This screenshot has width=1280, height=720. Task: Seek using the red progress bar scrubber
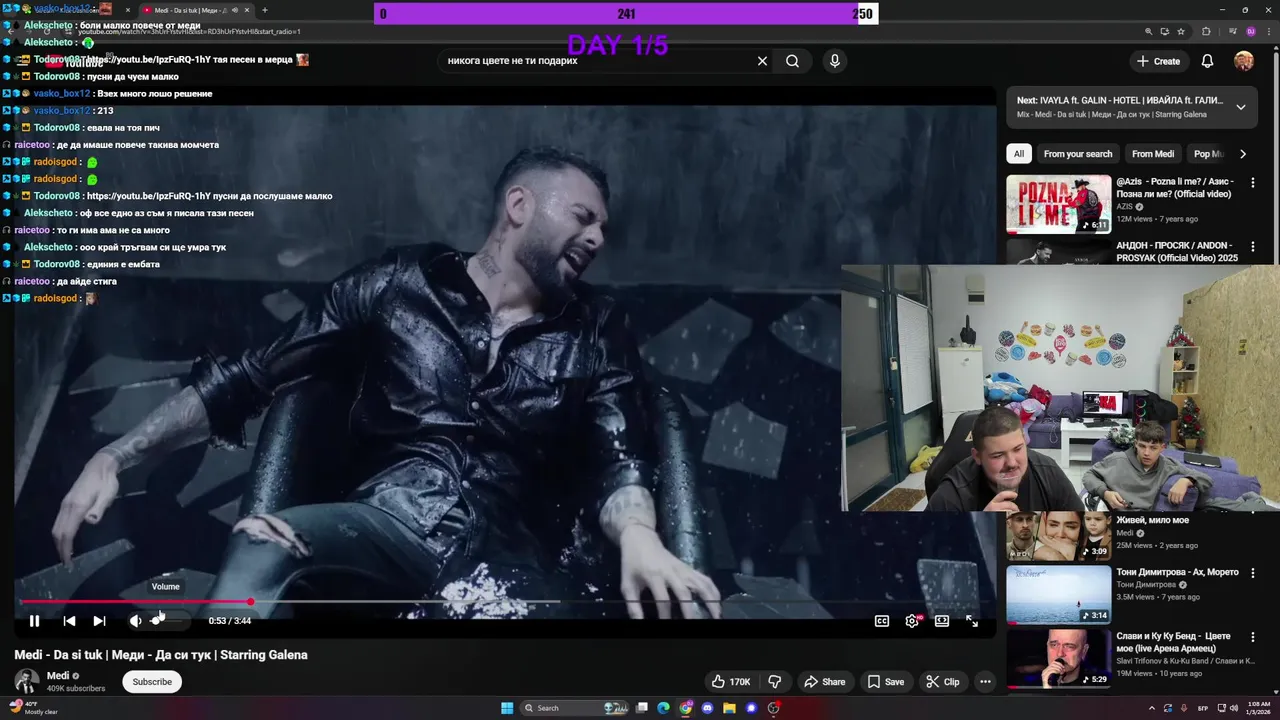[250, 602]
